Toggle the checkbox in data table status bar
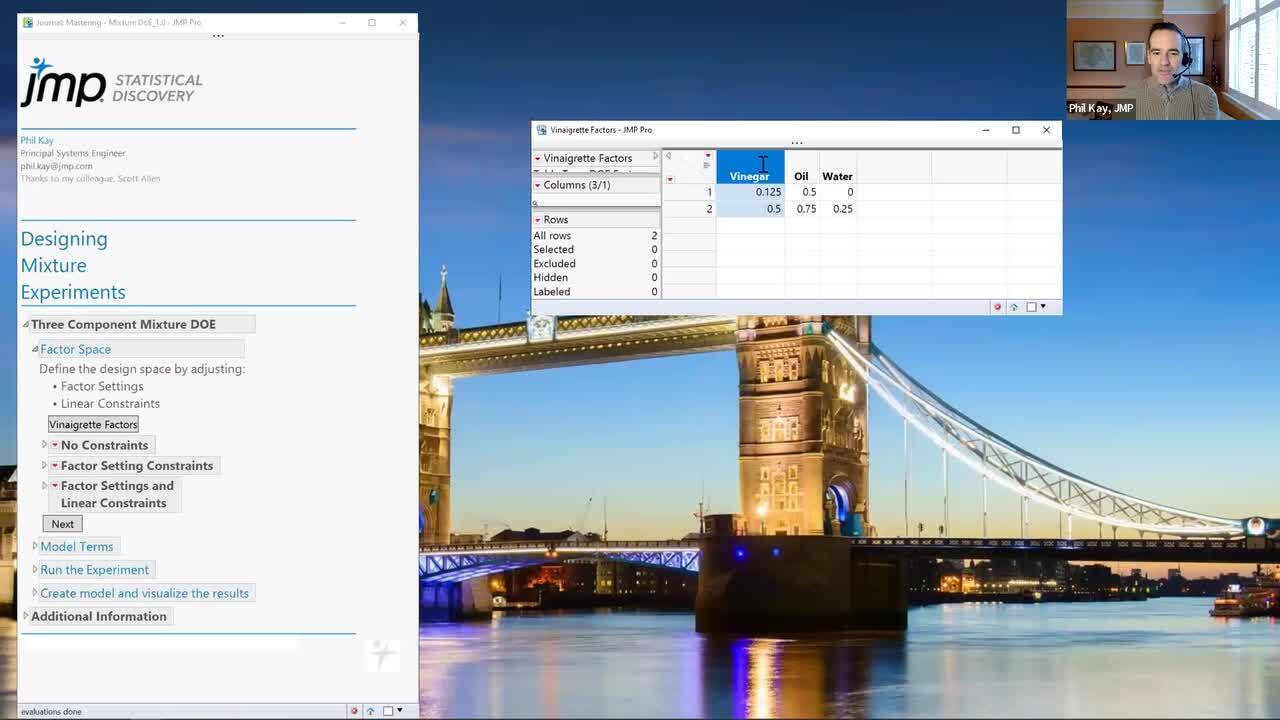The image size is (1280, 720). coord(1031,307)
